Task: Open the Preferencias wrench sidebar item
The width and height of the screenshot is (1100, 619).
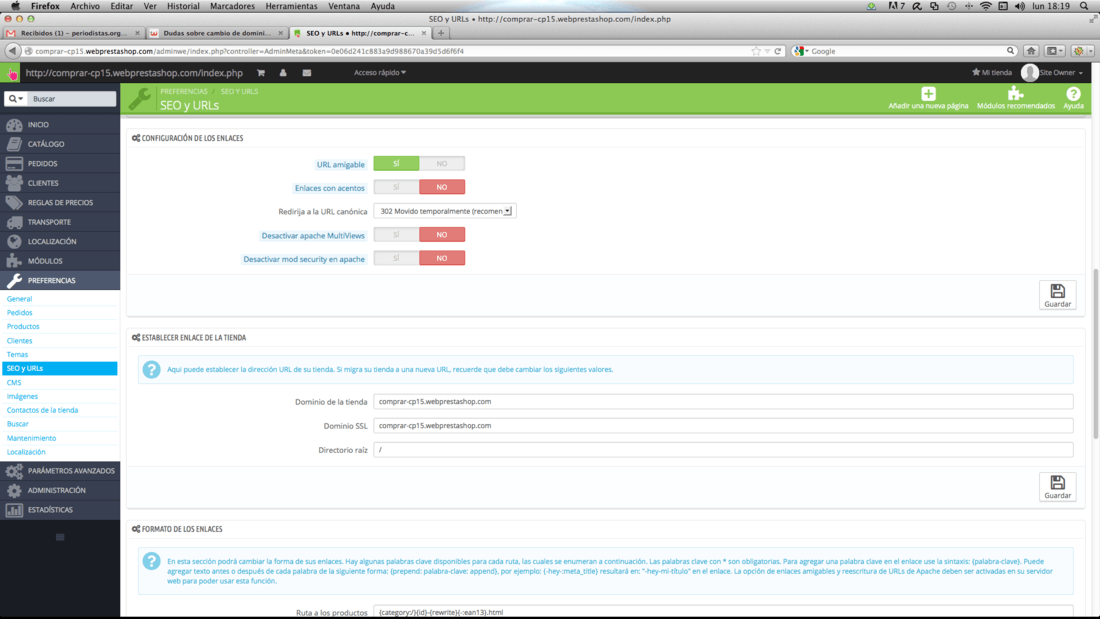Action: point(60,280)
